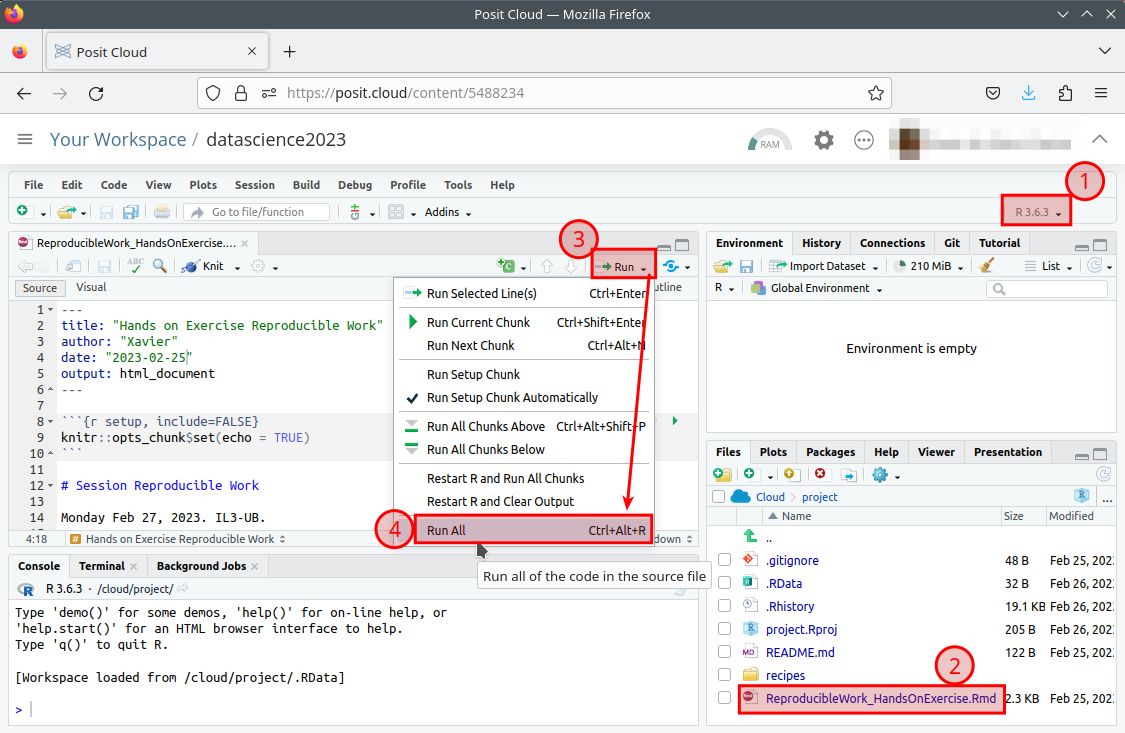Image resolution: width=1125 pixels, height=733 pixels.
Task: Switch to the Packages tab
Action: point(830,452)
